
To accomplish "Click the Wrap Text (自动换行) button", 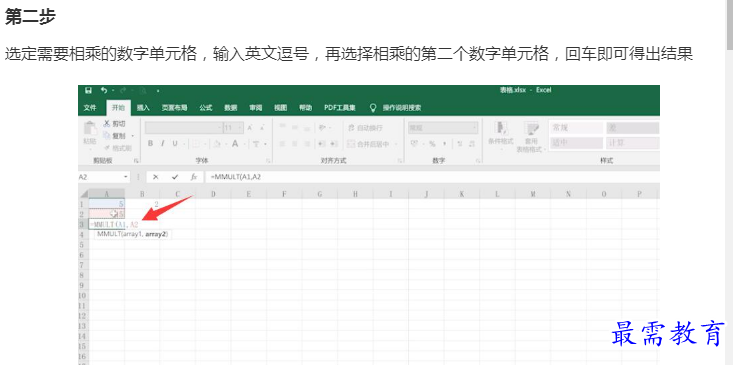I will coord(366,128).
